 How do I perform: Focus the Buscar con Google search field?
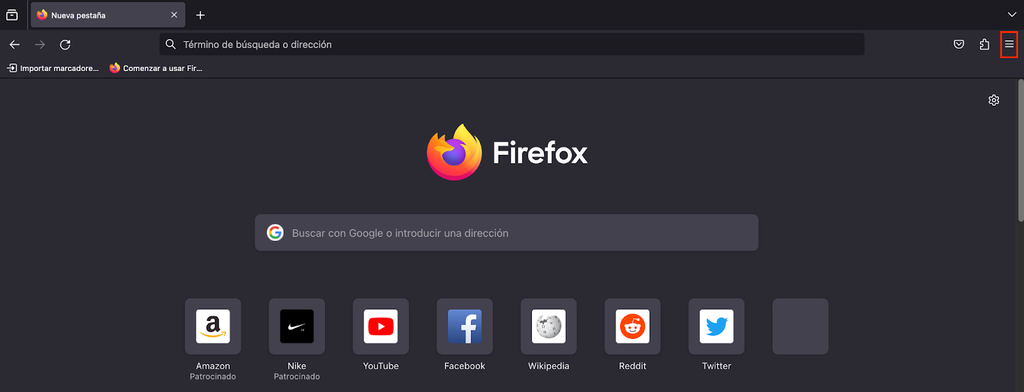pos(506,233)
